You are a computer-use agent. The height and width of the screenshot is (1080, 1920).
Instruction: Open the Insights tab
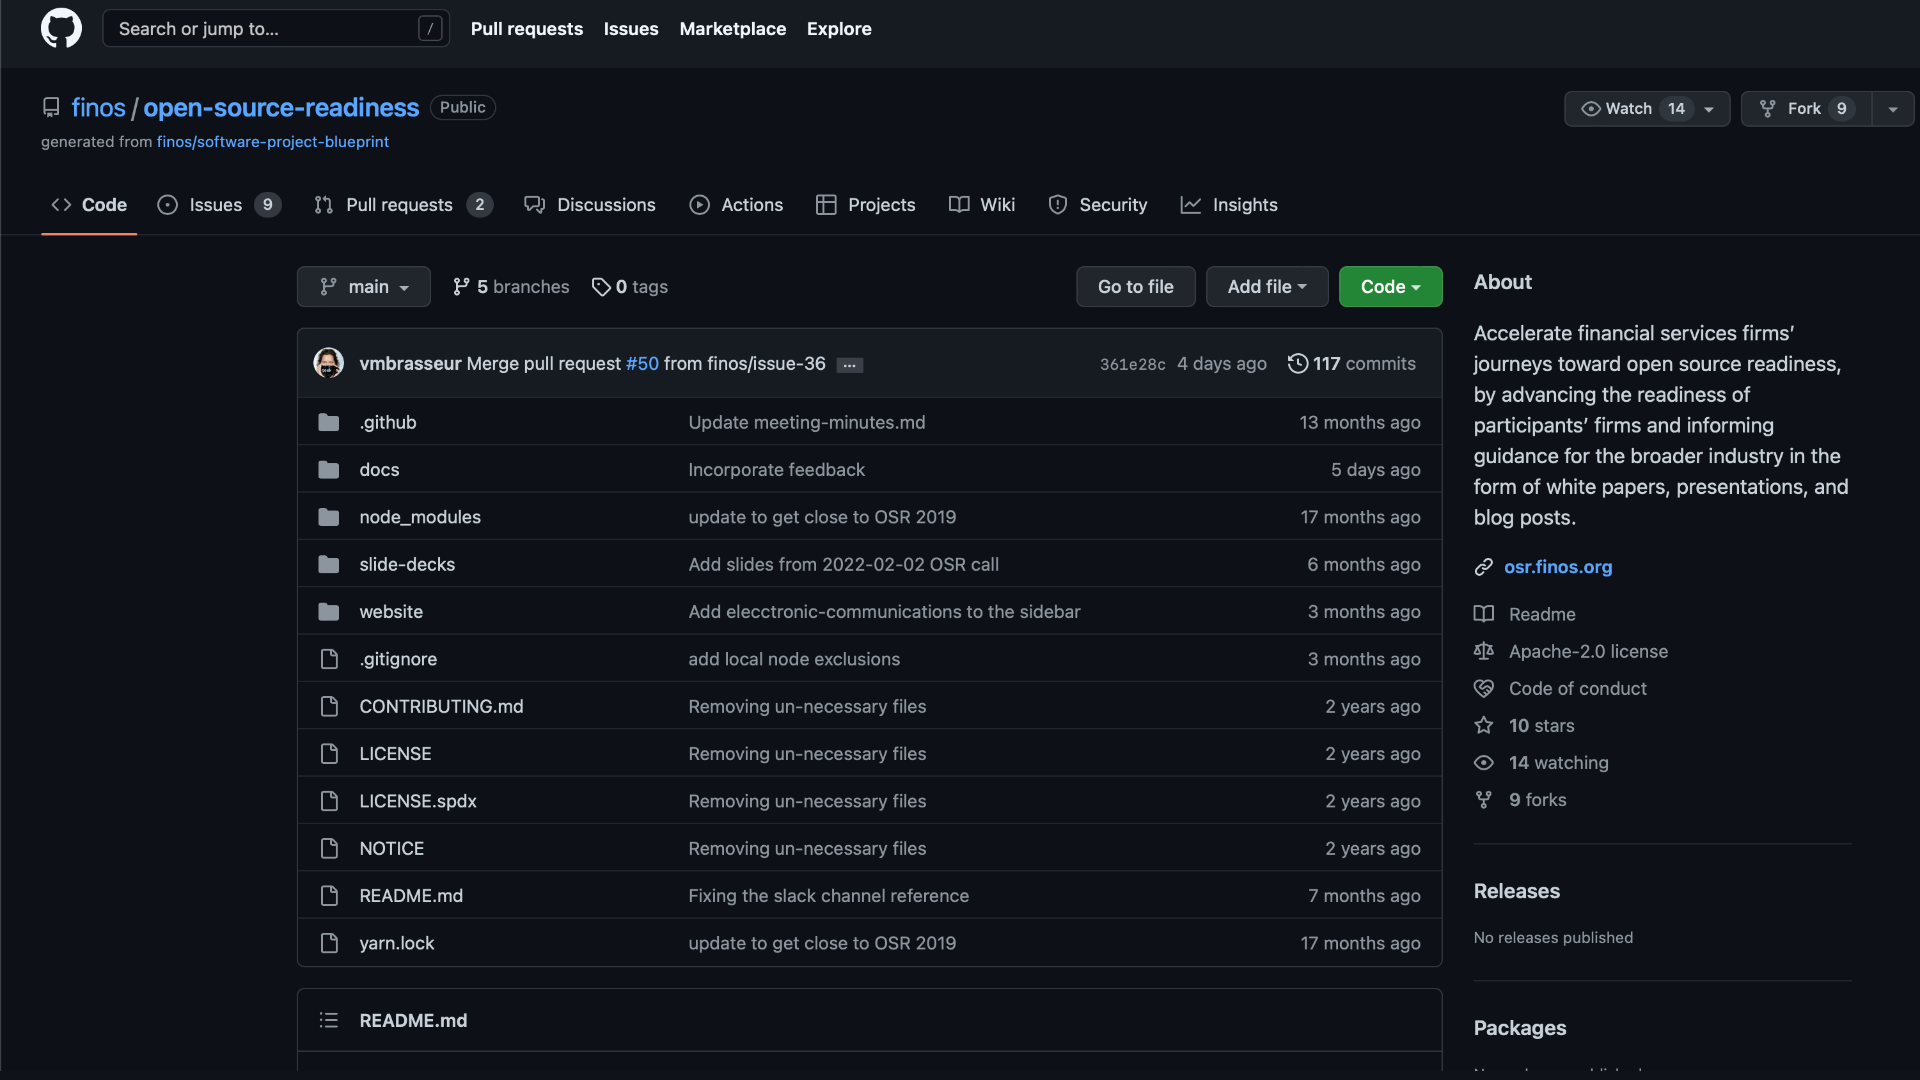1229,205
